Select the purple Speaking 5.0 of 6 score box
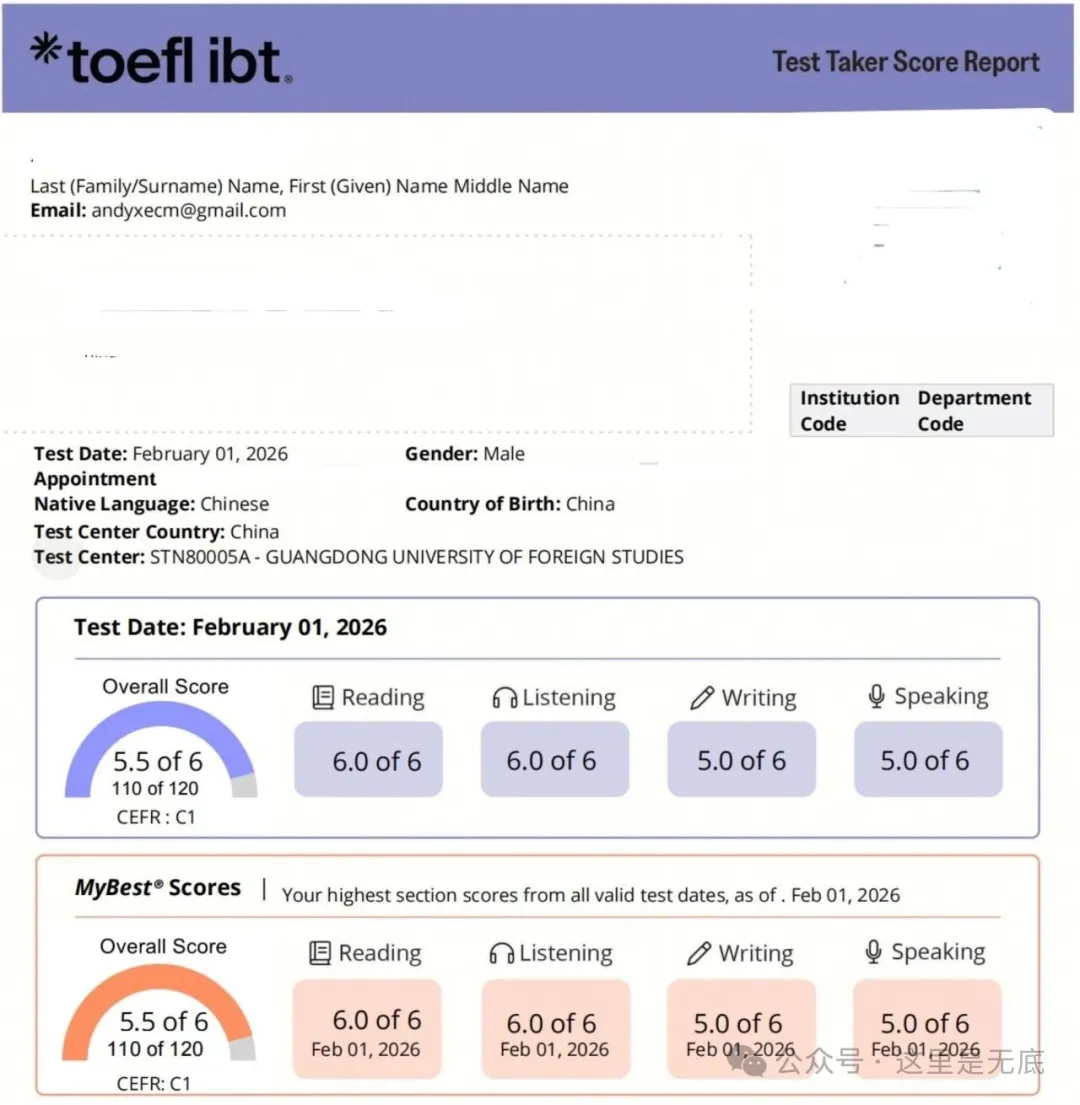Viewport: 1080px width, 1105px height. pos(927,760)
